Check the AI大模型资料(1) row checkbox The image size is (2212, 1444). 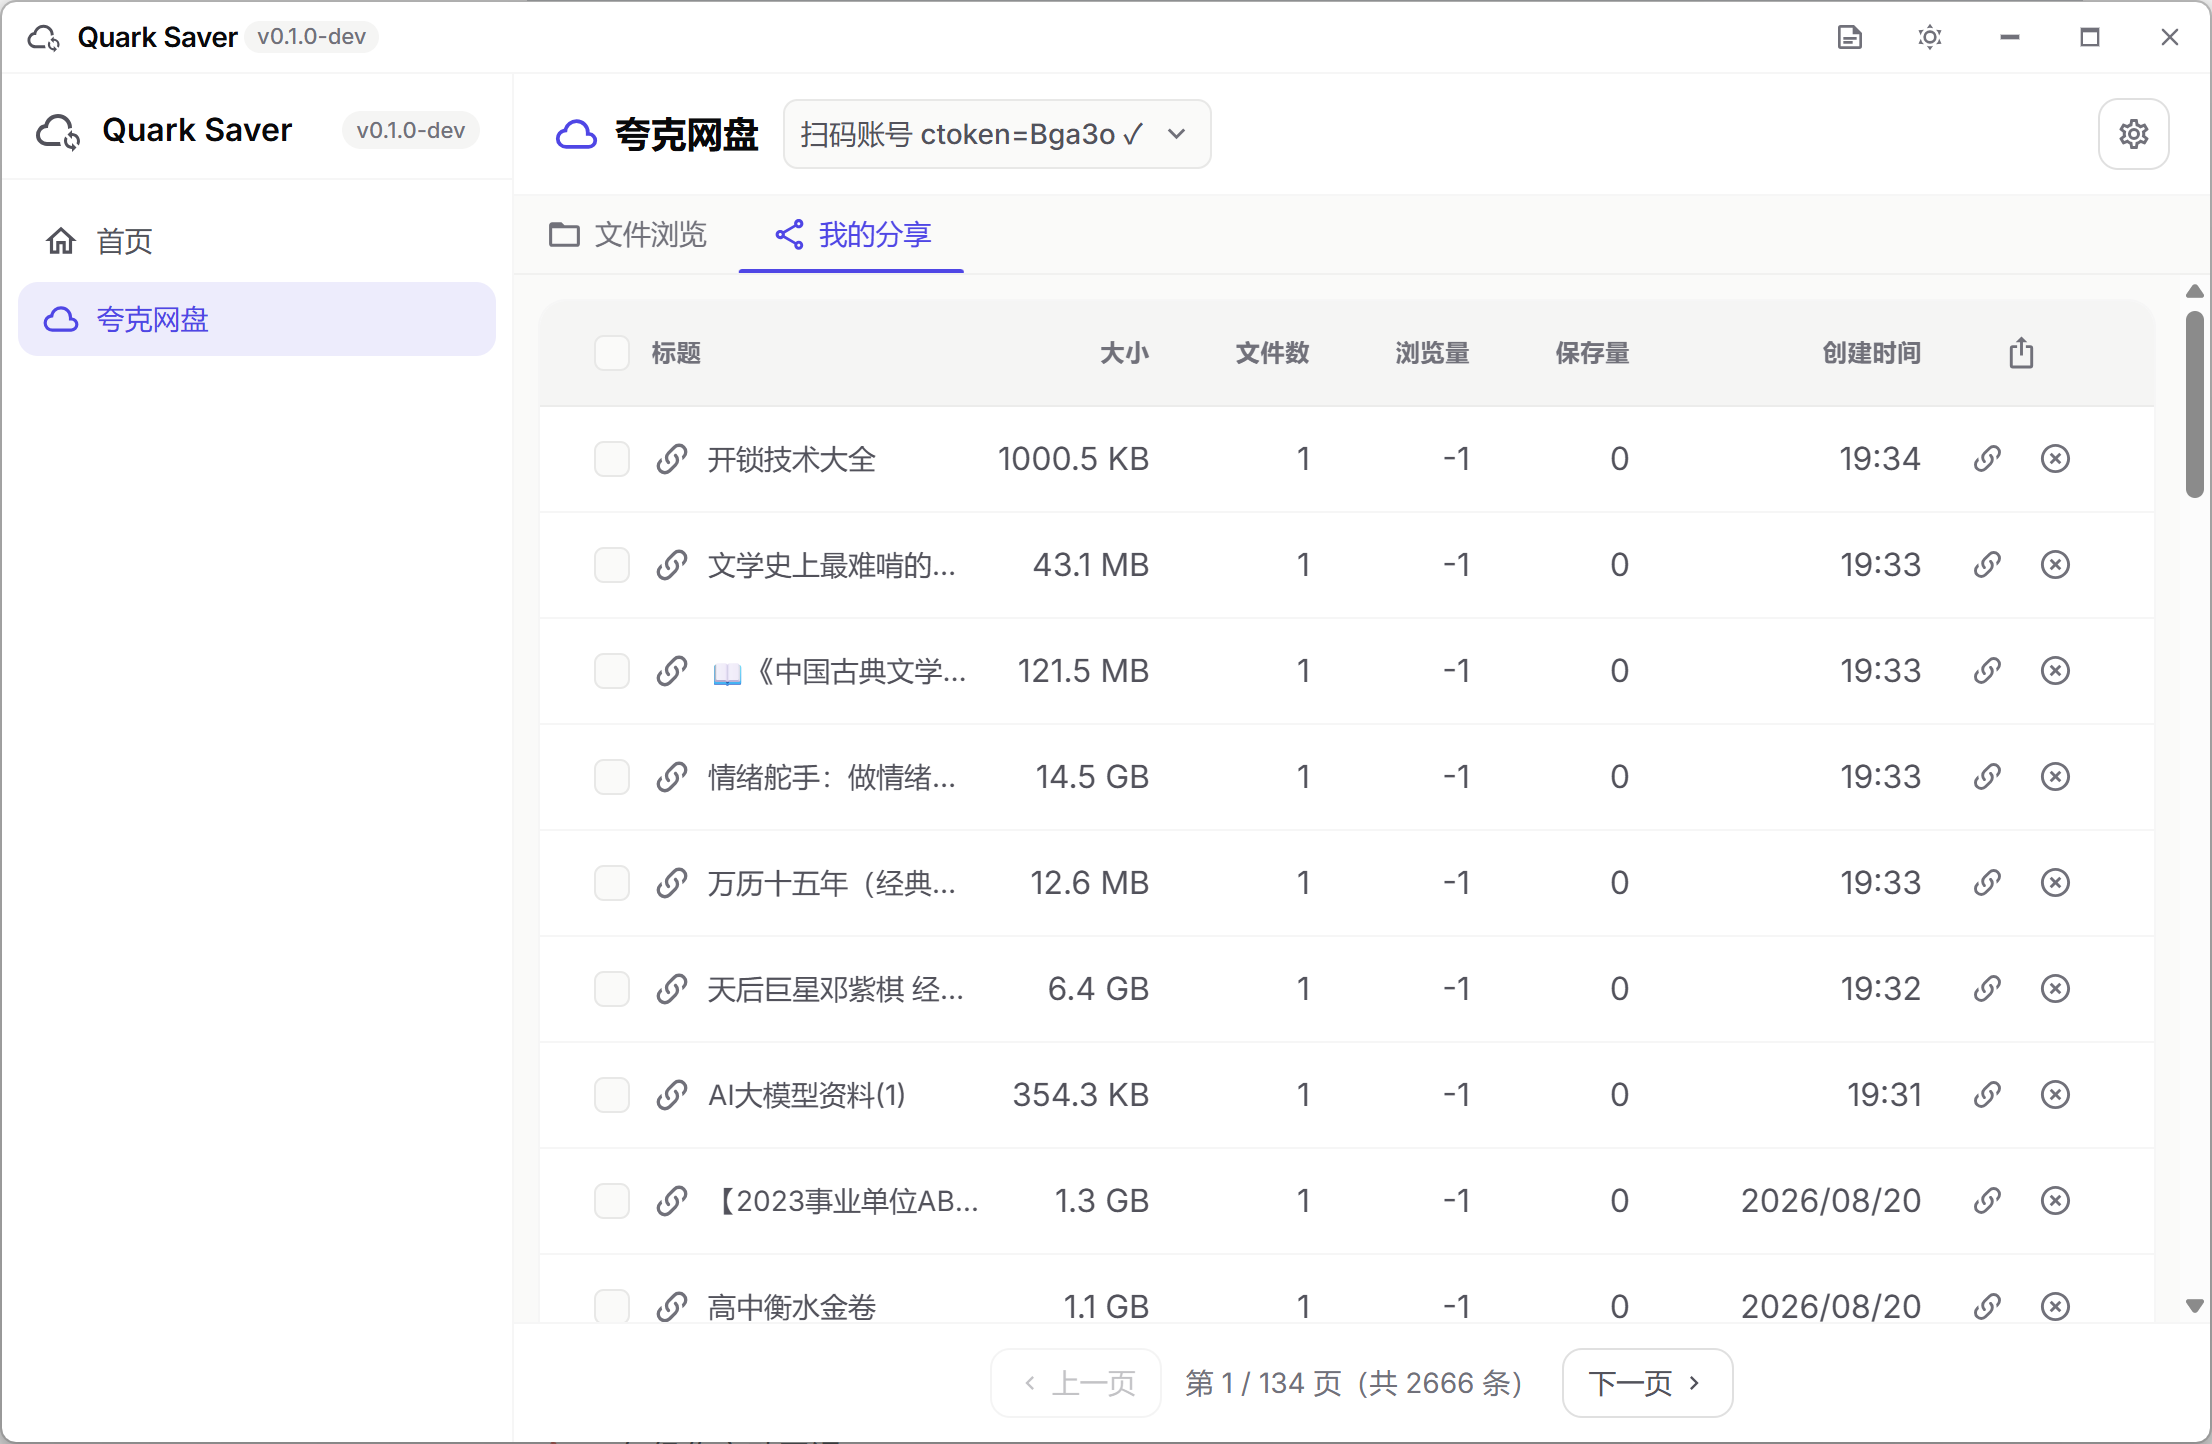(x=612, y=1095)
